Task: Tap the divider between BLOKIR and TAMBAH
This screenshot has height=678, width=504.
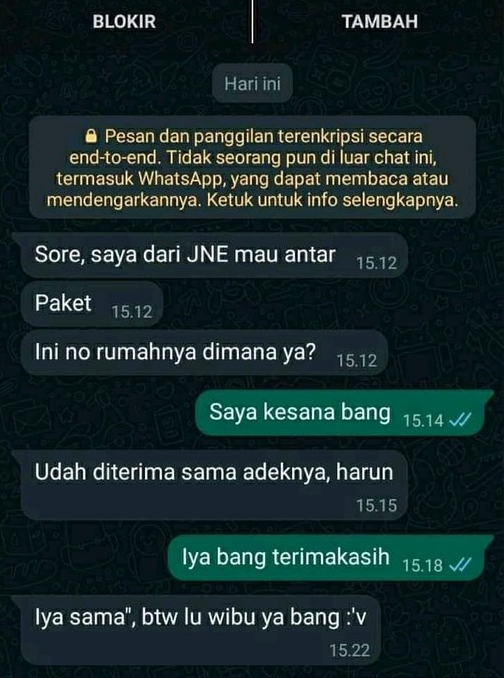Action: click(x=252, y=21)
